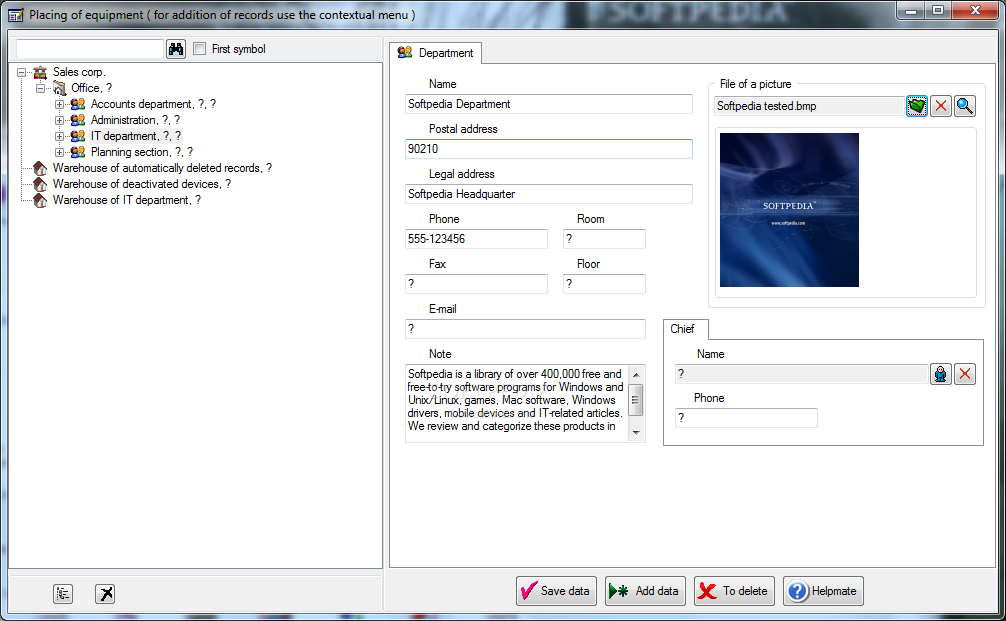Click E-mail input field
Screen dimensions: 1006x621
[x=525, y=328]
